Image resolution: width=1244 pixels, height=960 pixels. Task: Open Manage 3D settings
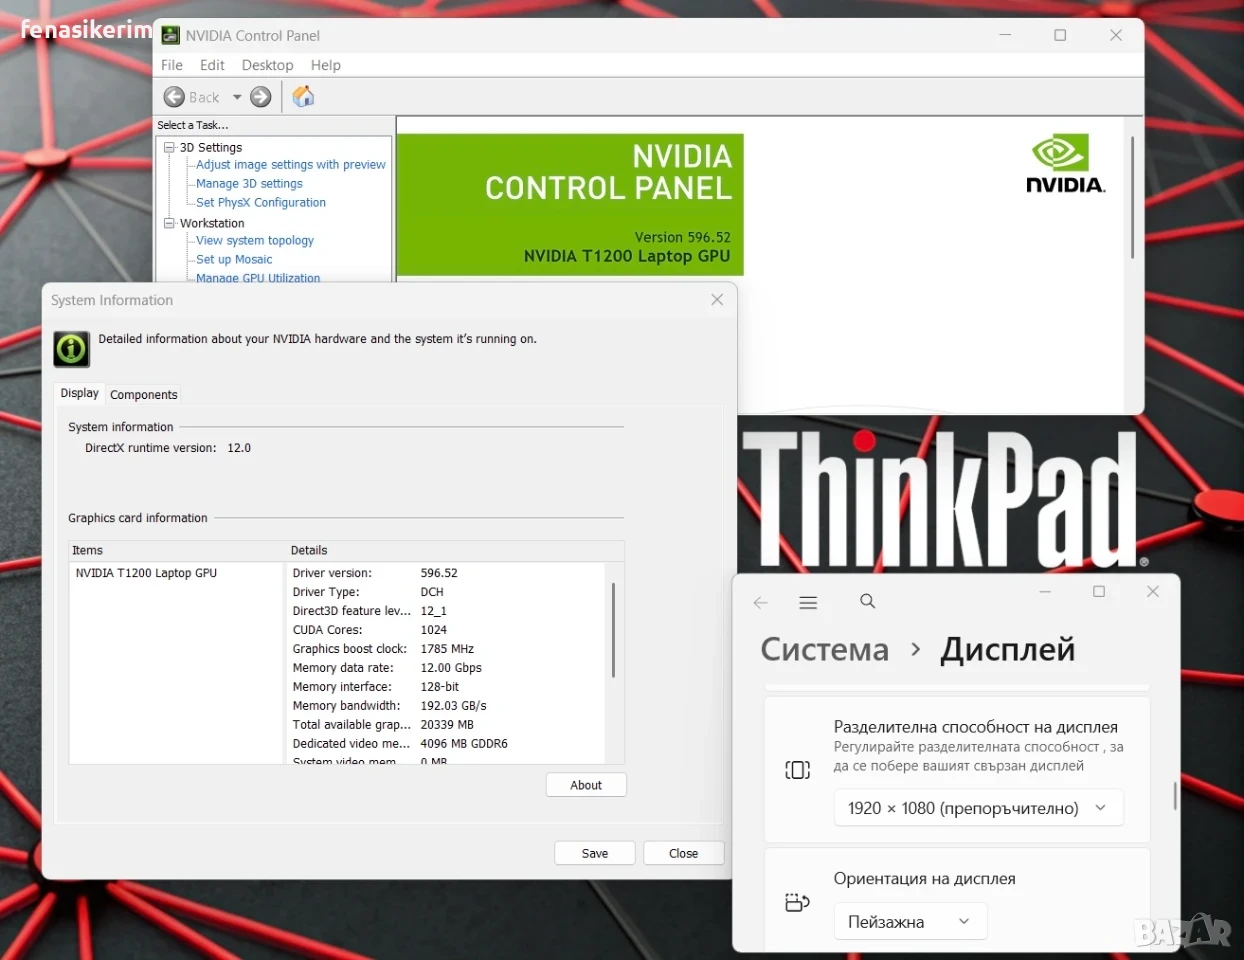pyautogui.click(x=249, y=184)
